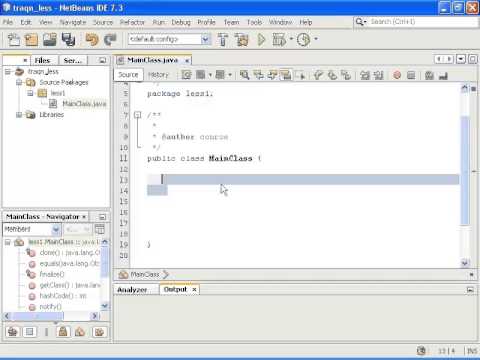Toggle Show Fields navigator filter
The height and width of the screenshot is (360, 480).
(30, 332)
